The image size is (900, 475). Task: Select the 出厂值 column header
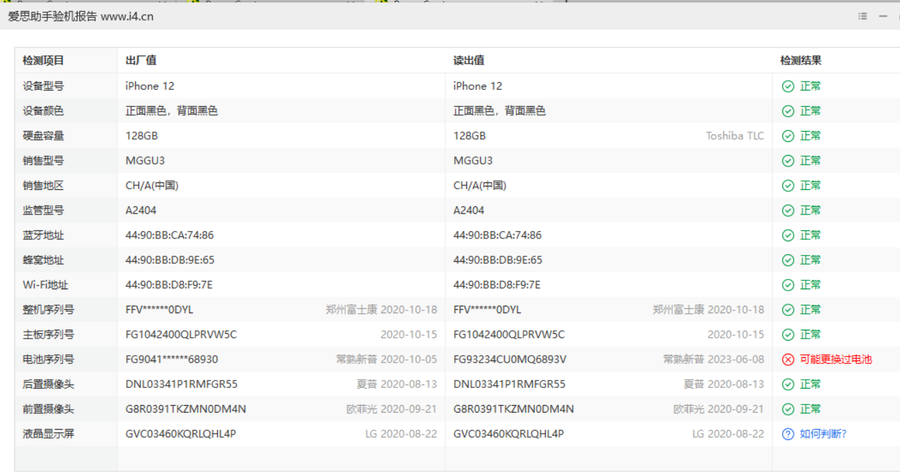141,61
